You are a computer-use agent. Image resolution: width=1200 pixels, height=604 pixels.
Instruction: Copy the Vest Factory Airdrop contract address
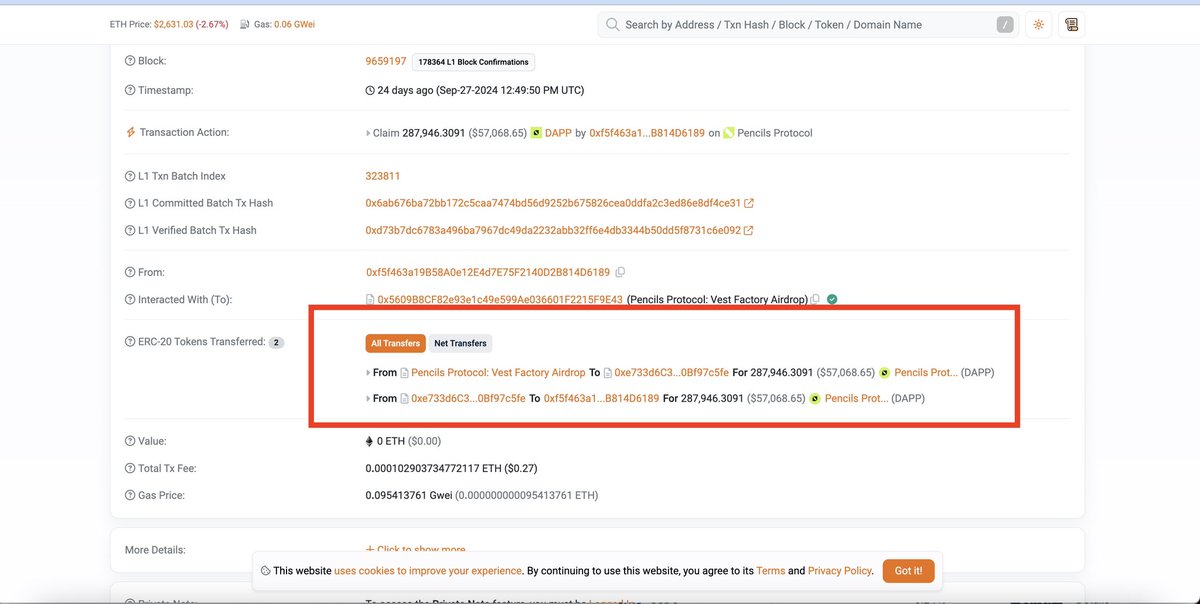816,299
